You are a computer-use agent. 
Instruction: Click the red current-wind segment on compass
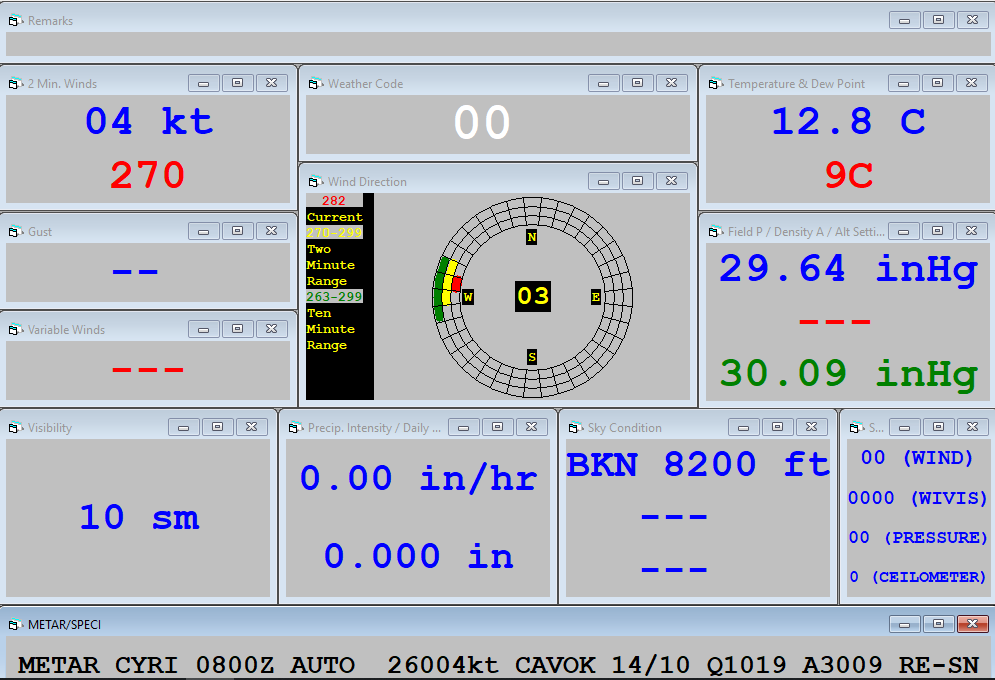tap(456, 284)
